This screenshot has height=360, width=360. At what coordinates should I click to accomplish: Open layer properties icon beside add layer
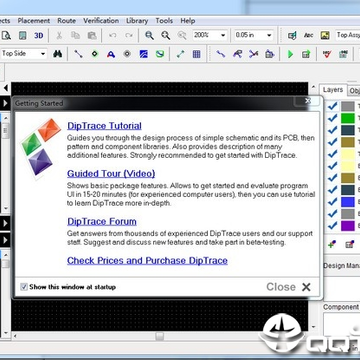[x=349, y=244]
